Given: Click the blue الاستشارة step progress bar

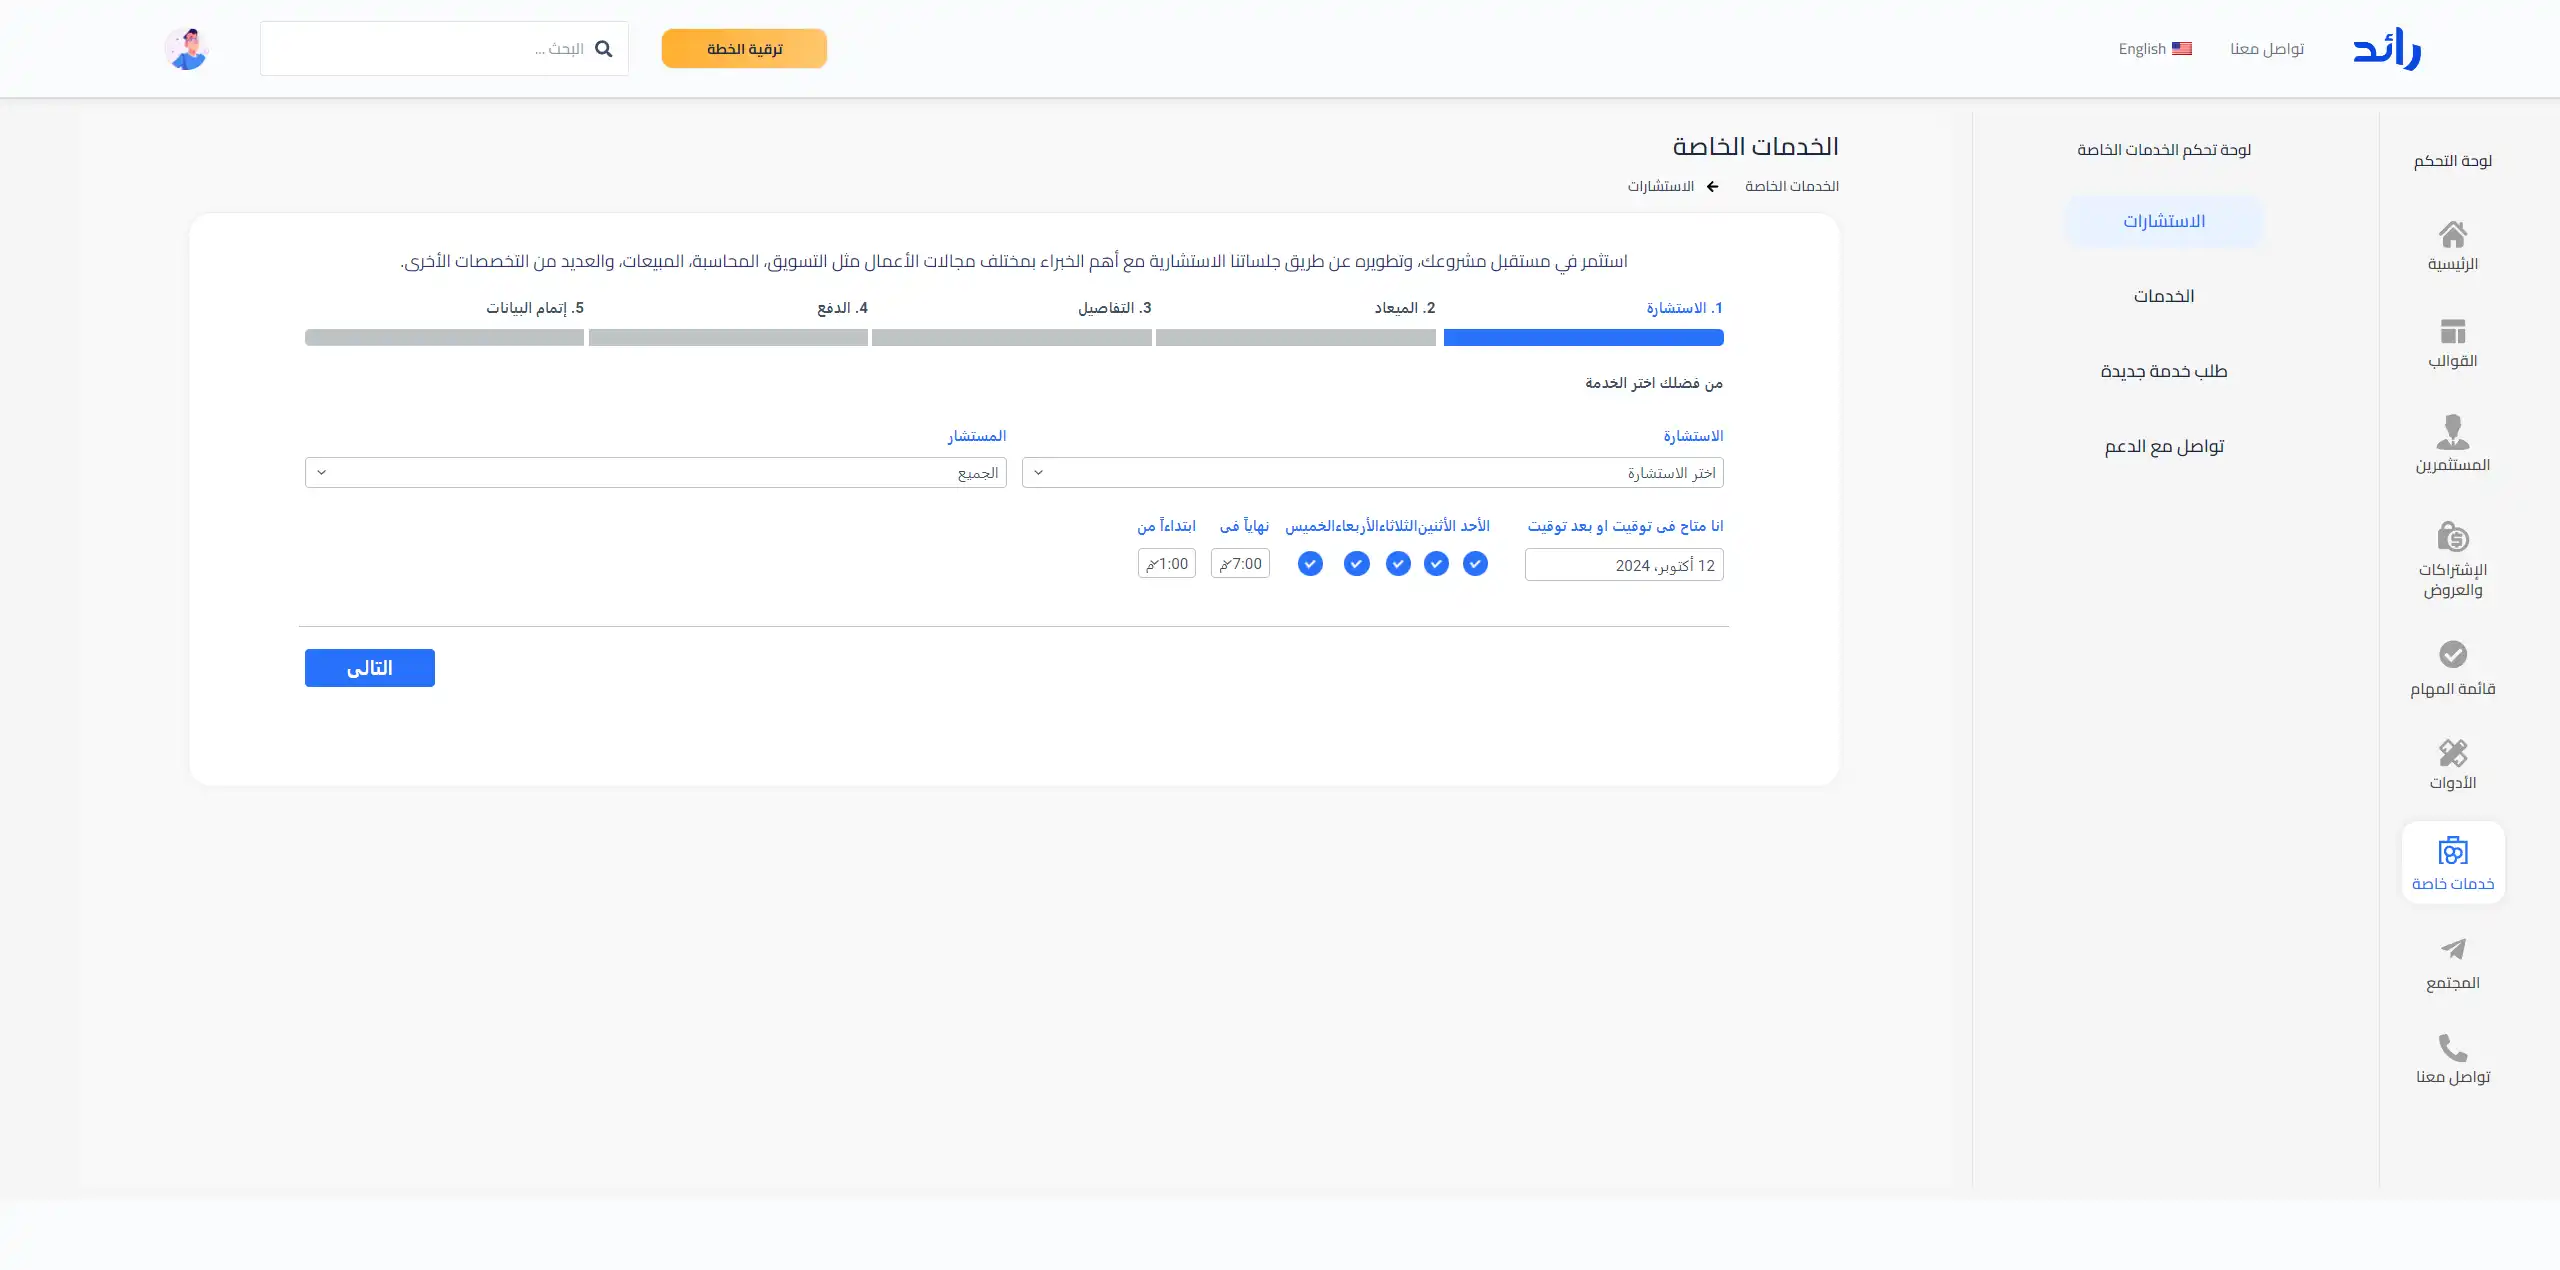Looking at the screenshot, I should pos(1583,338).
